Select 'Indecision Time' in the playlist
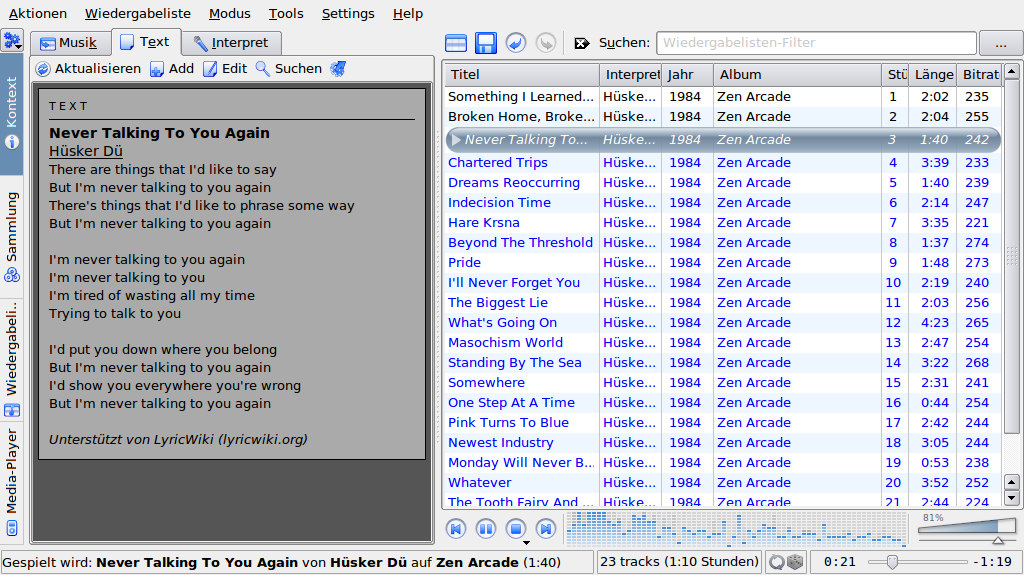This screenshot has width=1024, height=575. pyautogui.click(x=723, y=203)
